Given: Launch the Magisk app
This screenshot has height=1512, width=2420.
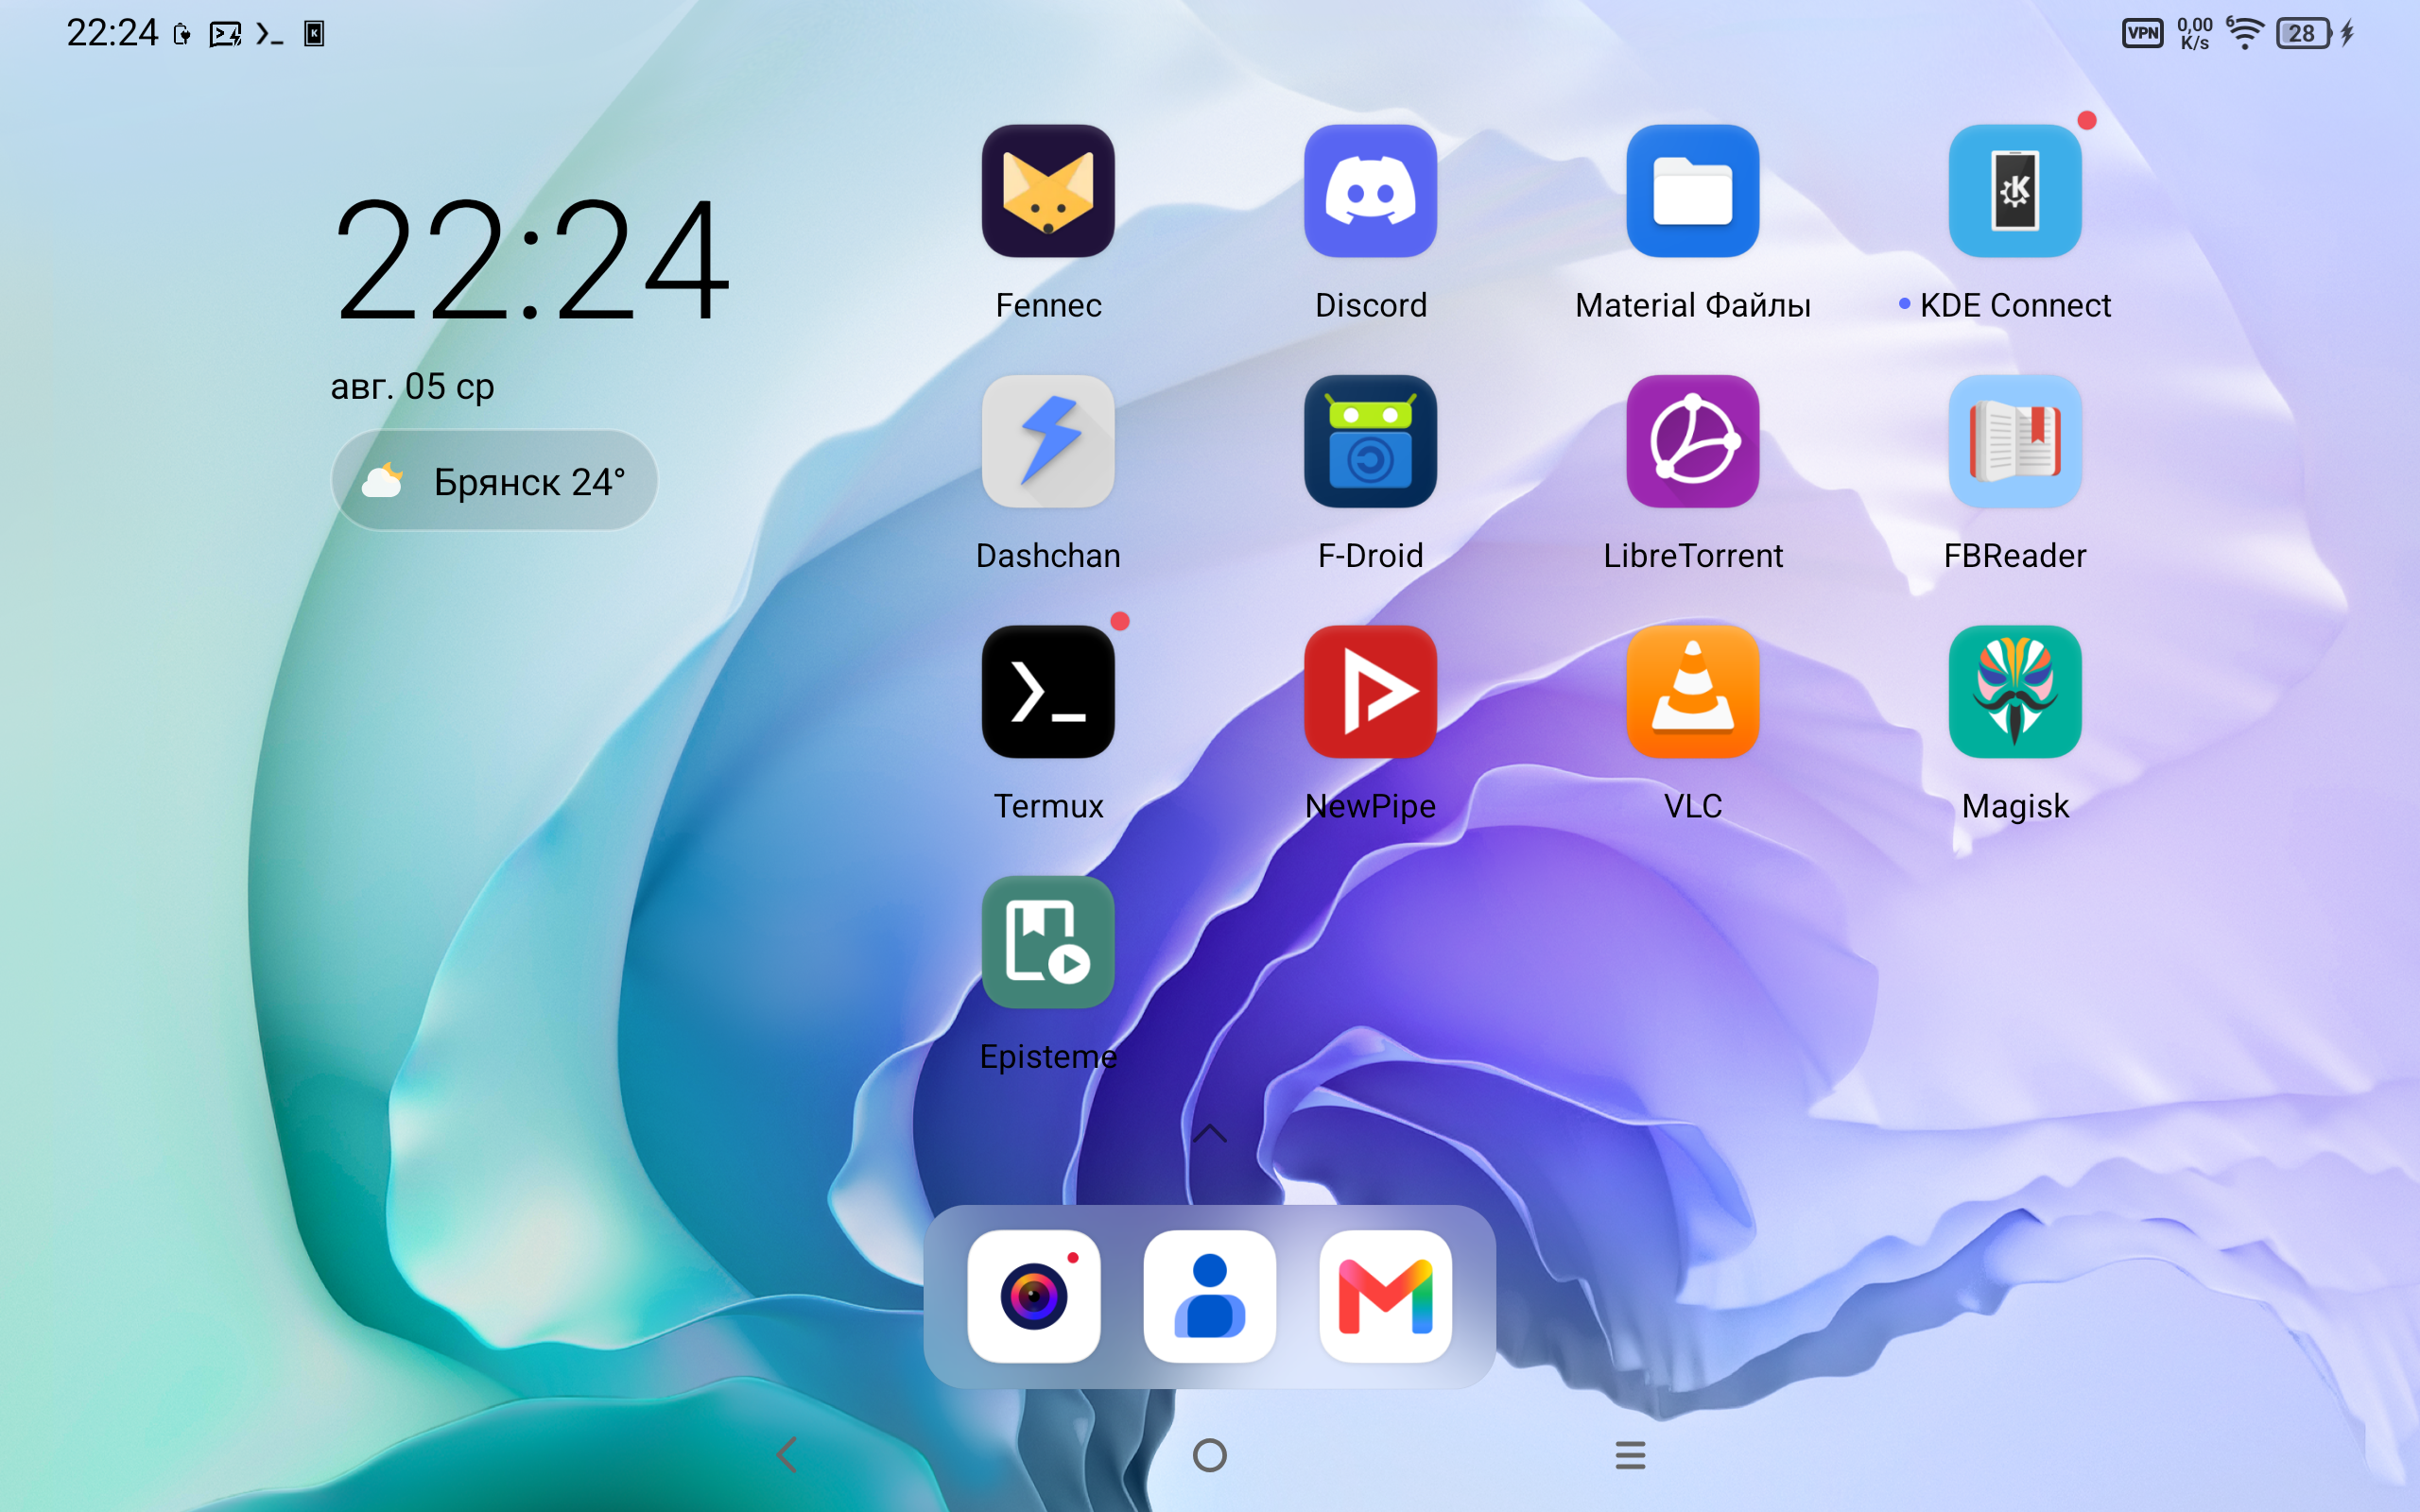Looking at the screenshot, I should click(x=2015, y=692).
